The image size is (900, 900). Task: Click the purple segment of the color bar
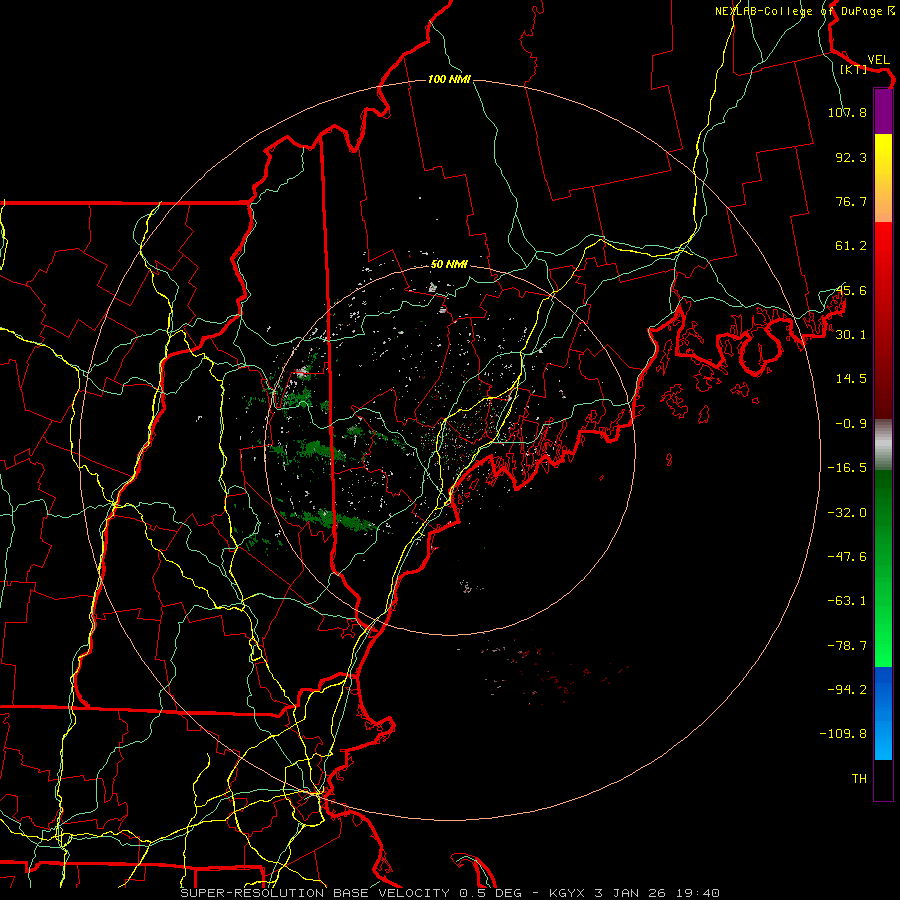tap(883, 112)
